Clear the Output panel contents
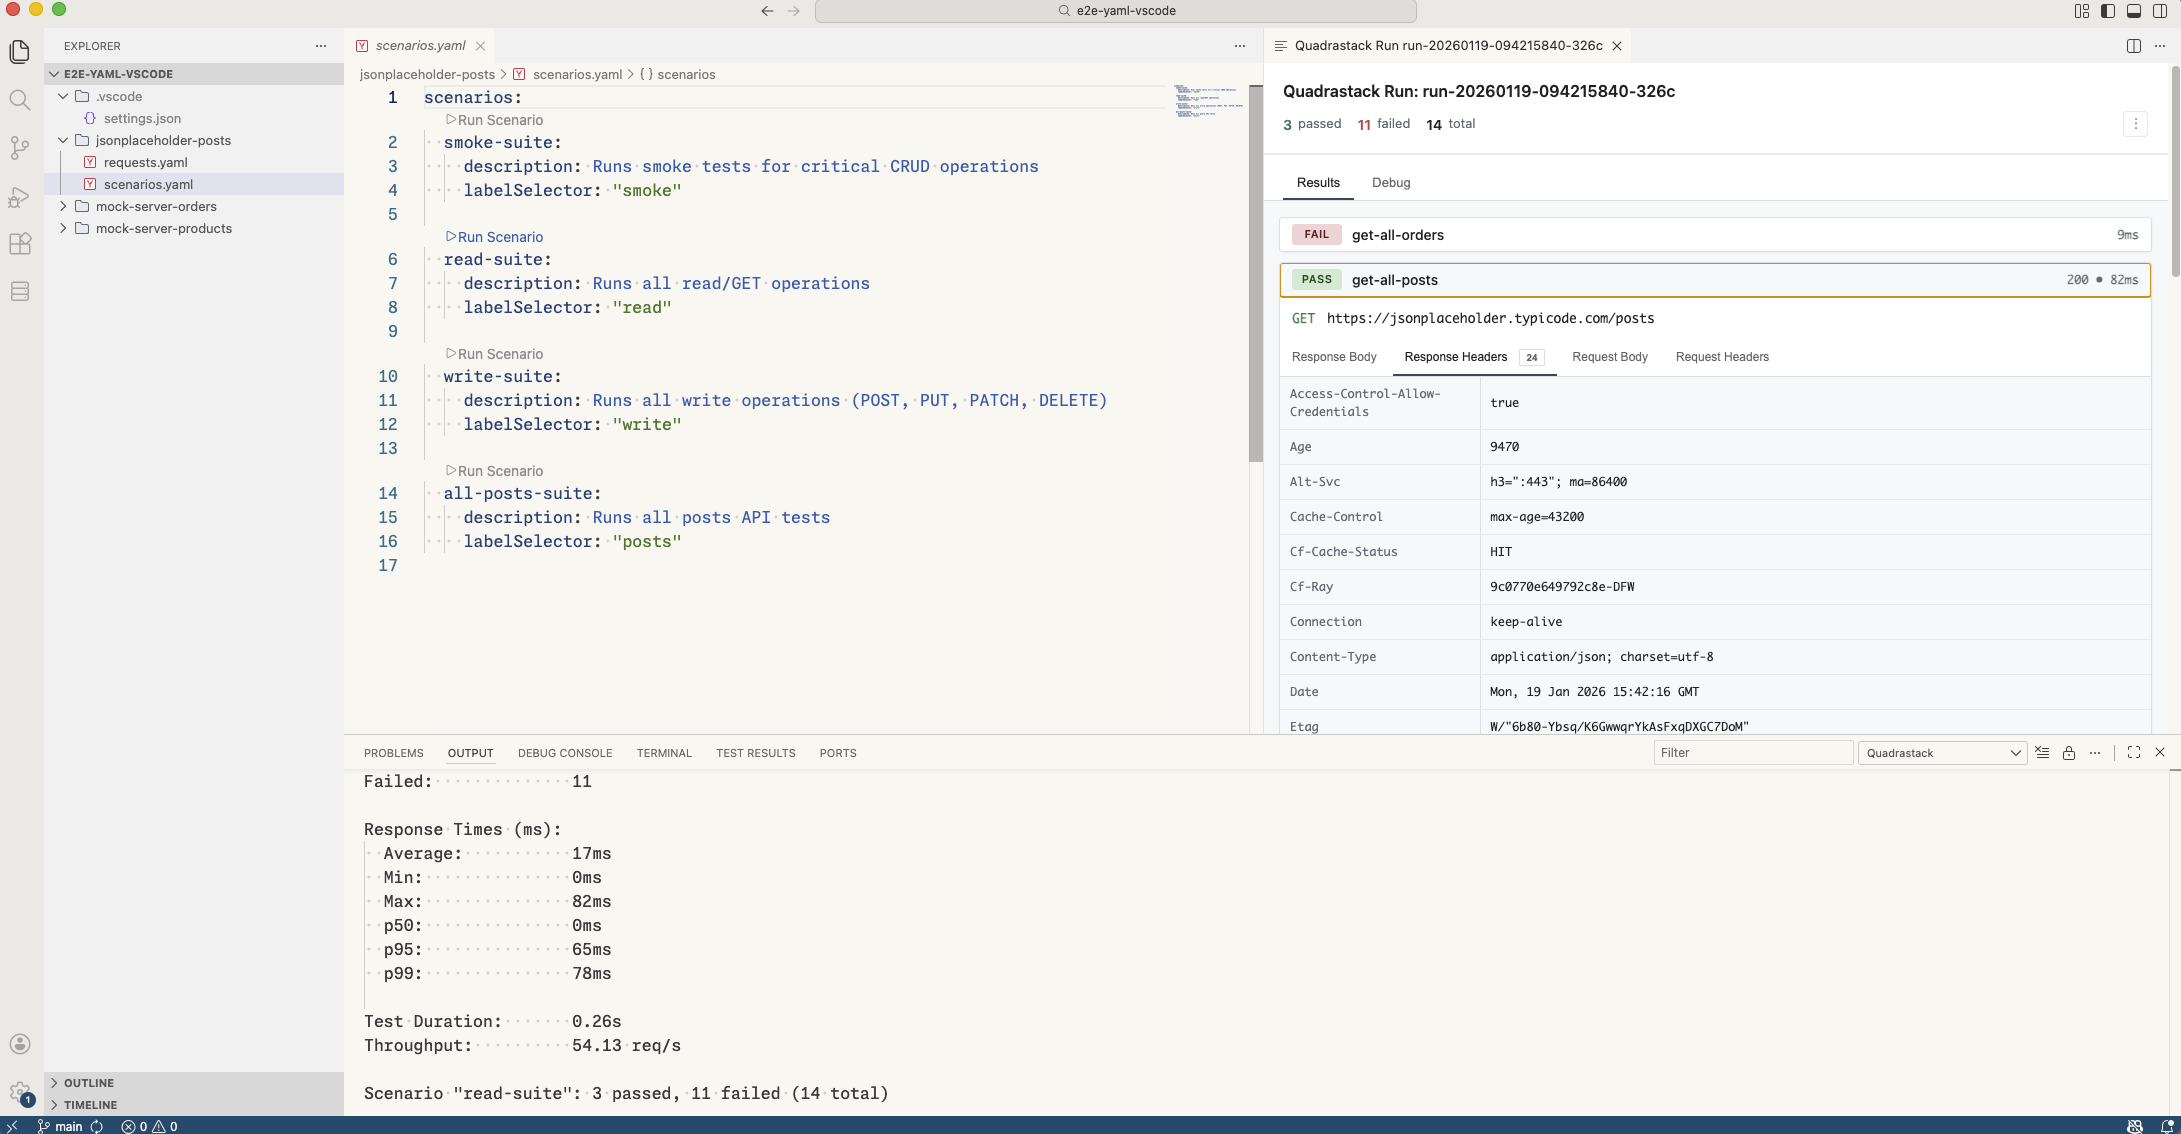 2043,752
